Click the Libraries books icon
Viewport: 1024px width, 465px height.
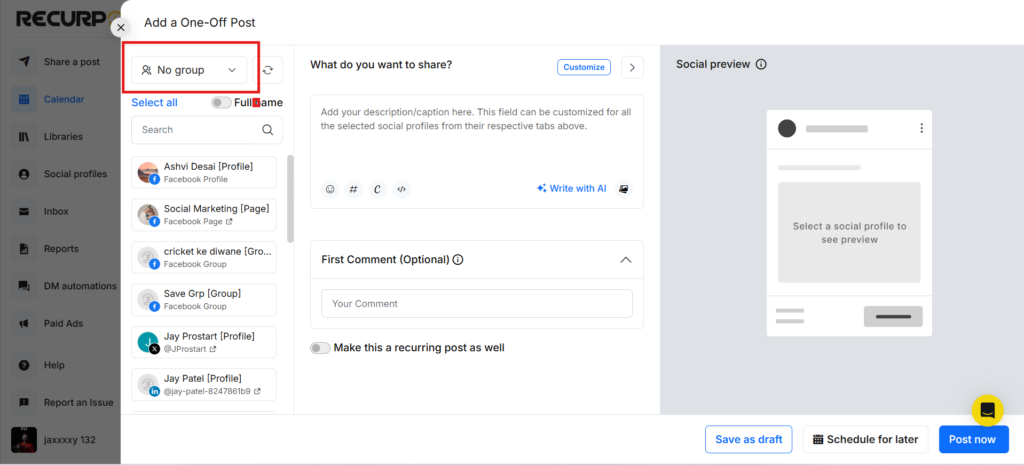tap(24, 136)
